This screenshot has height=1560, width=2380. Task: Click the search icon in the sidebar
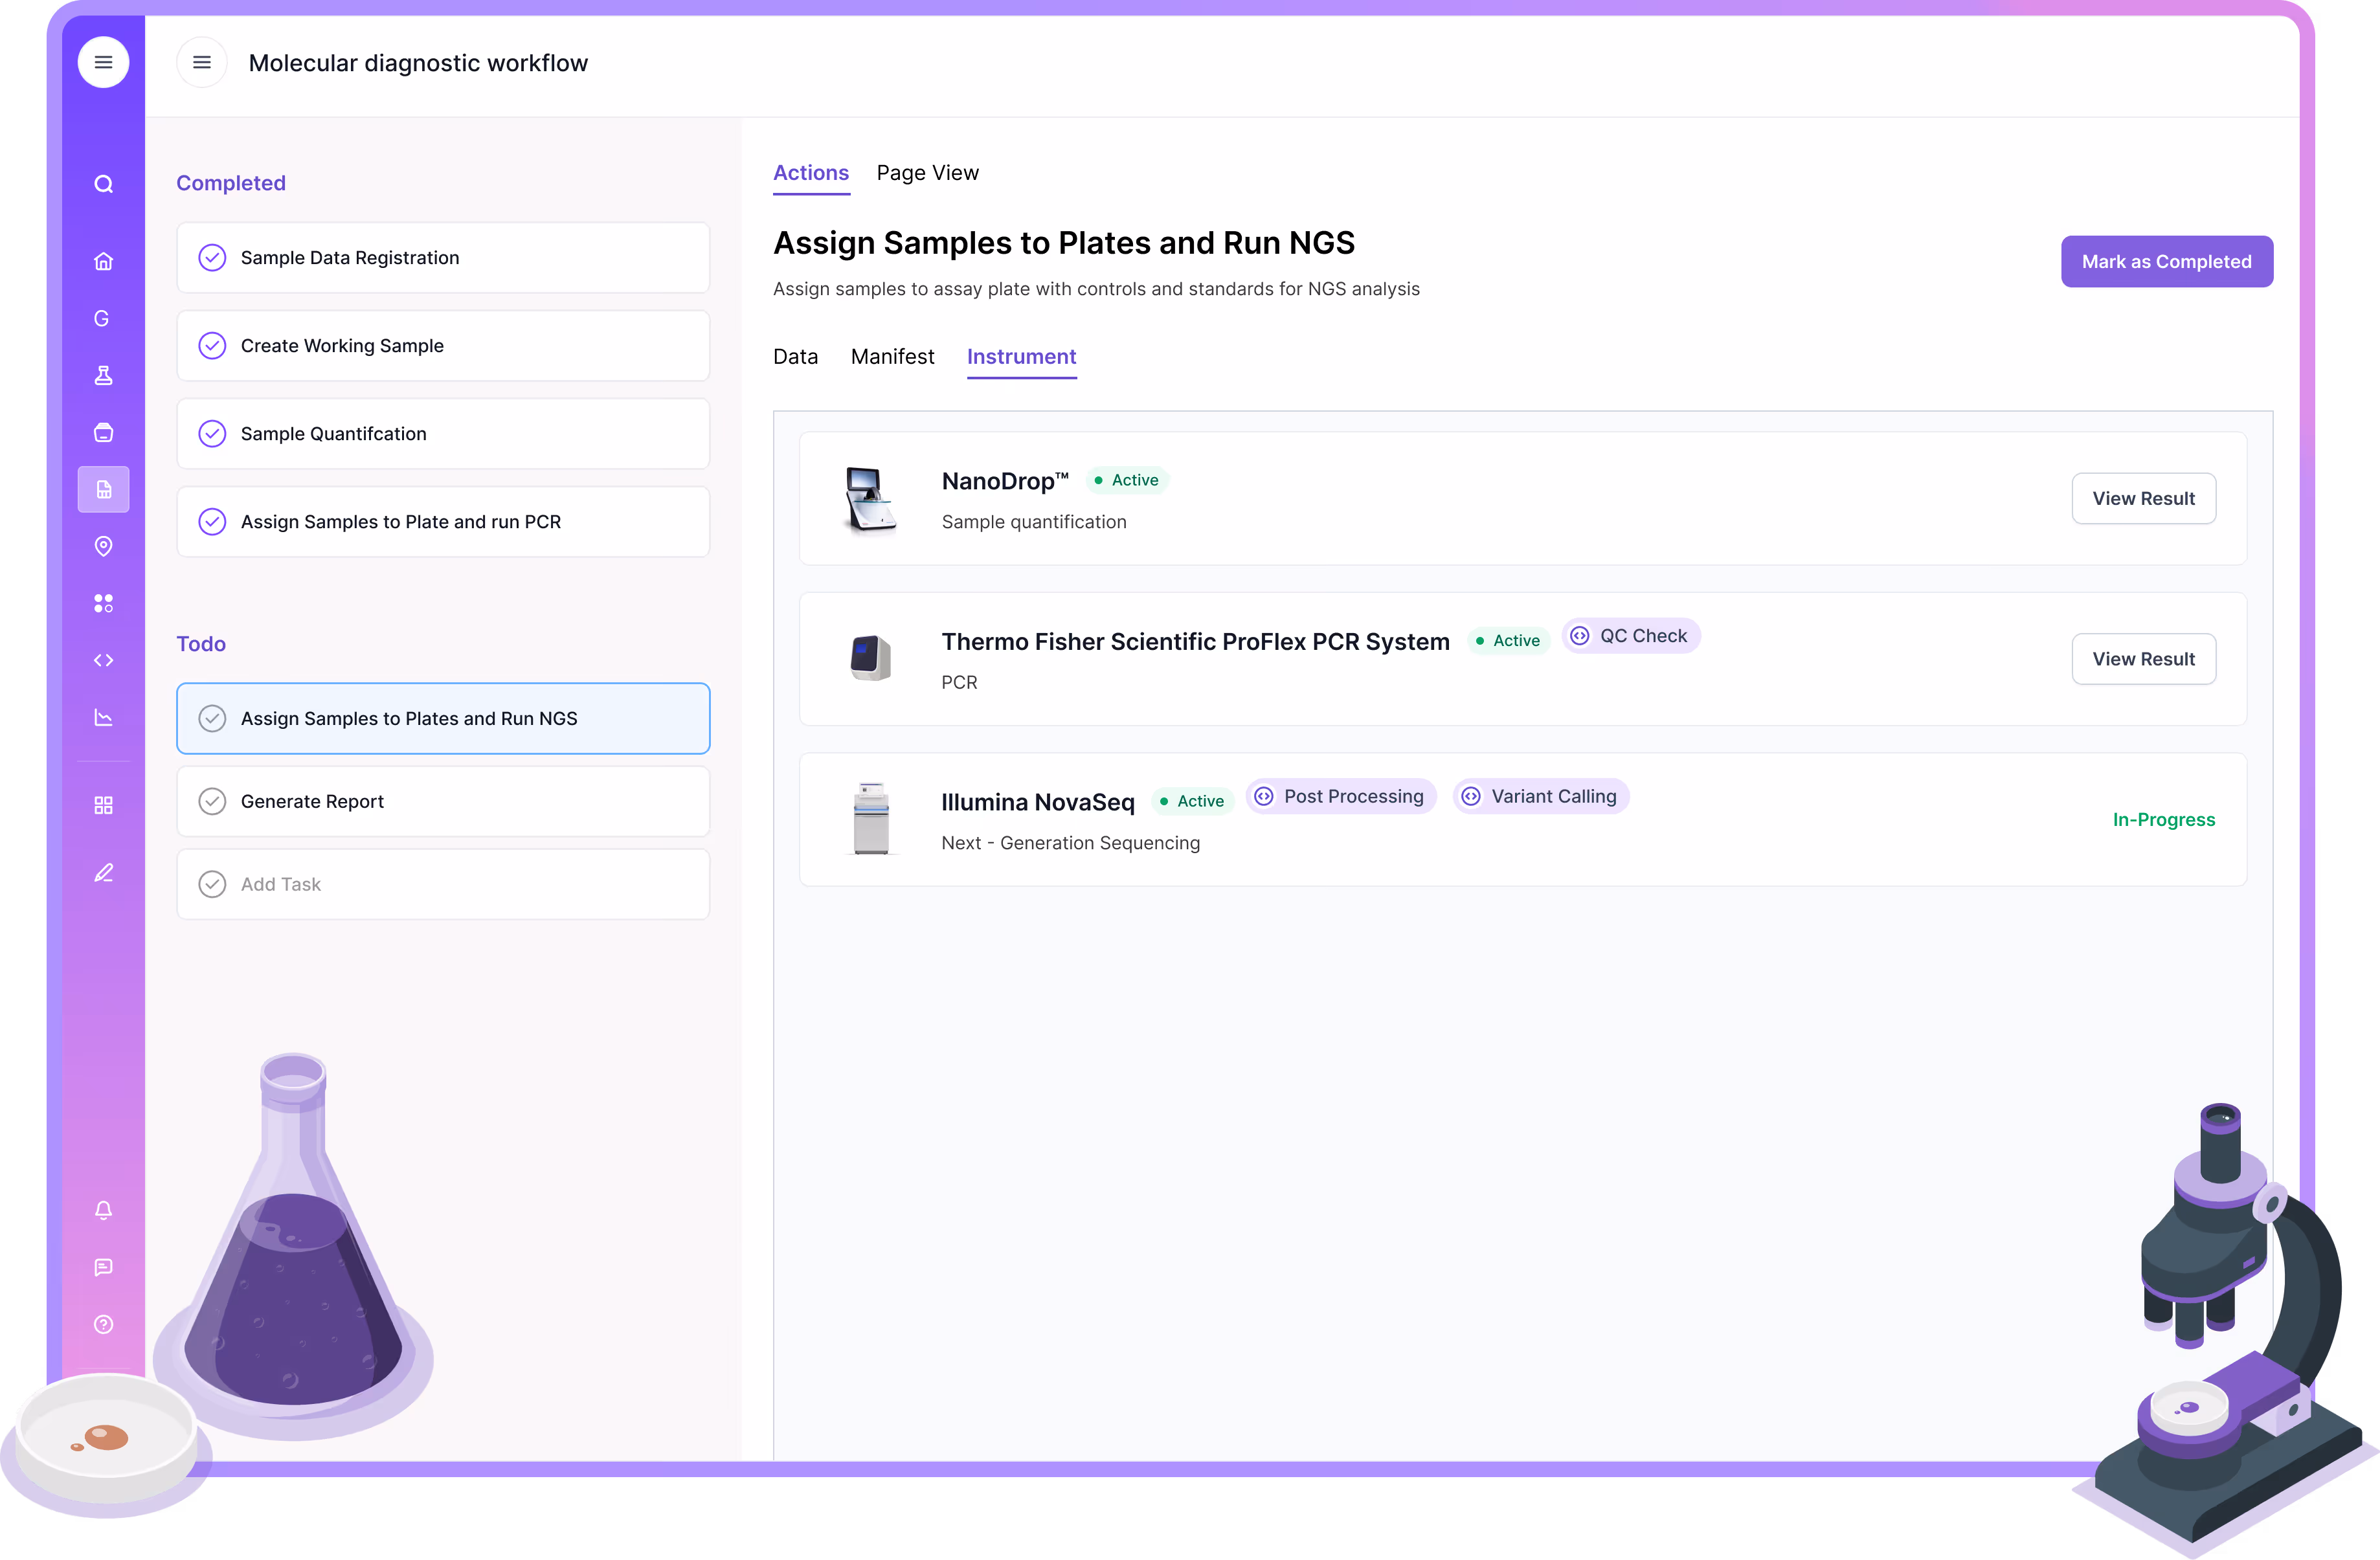[x=103, y=184]
